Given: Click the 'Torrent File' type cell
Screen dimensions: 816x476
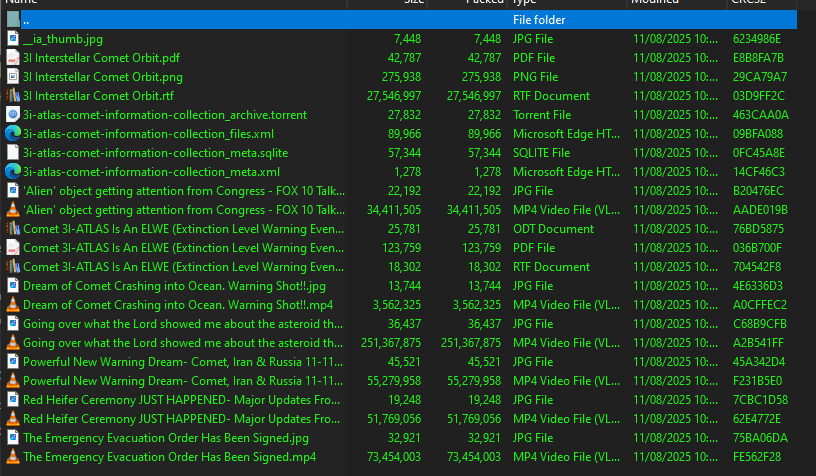Looking at the screenshot, I should (x=542, y=115).
